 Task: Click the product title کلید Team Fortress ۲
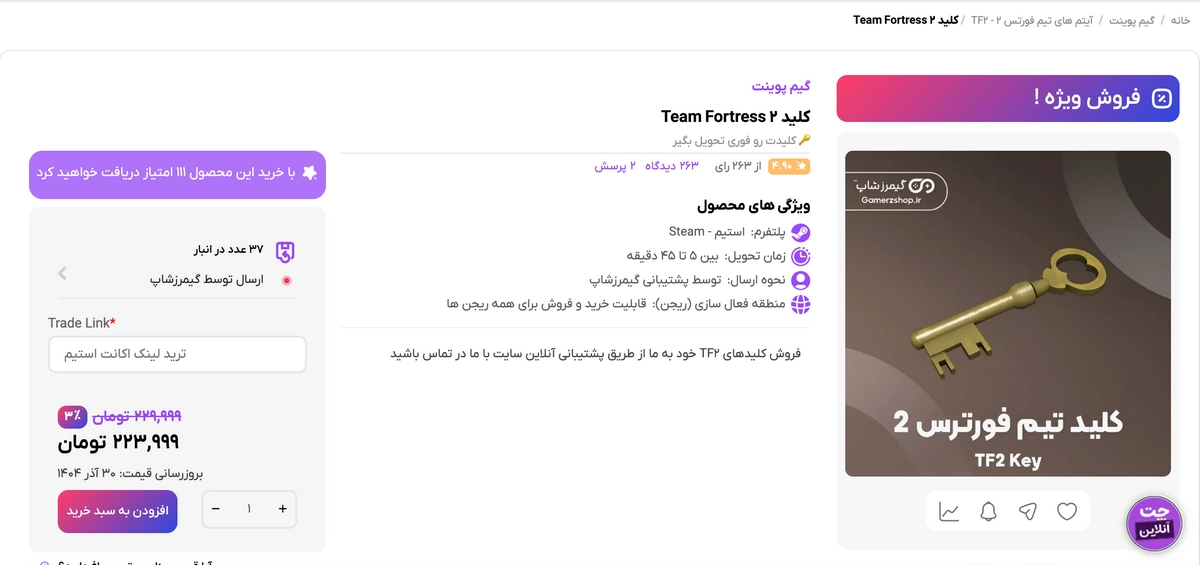pos(736,116)
